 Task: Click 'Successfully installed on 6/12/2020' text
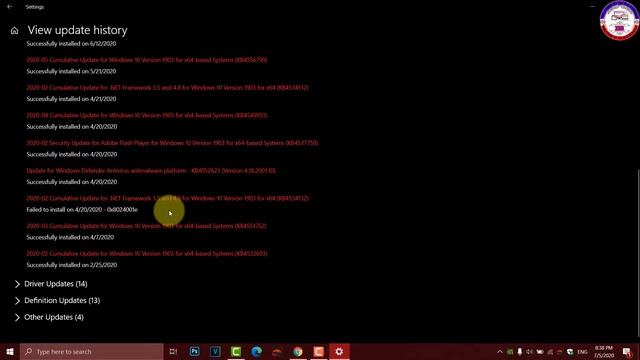[x=71, y=43]
